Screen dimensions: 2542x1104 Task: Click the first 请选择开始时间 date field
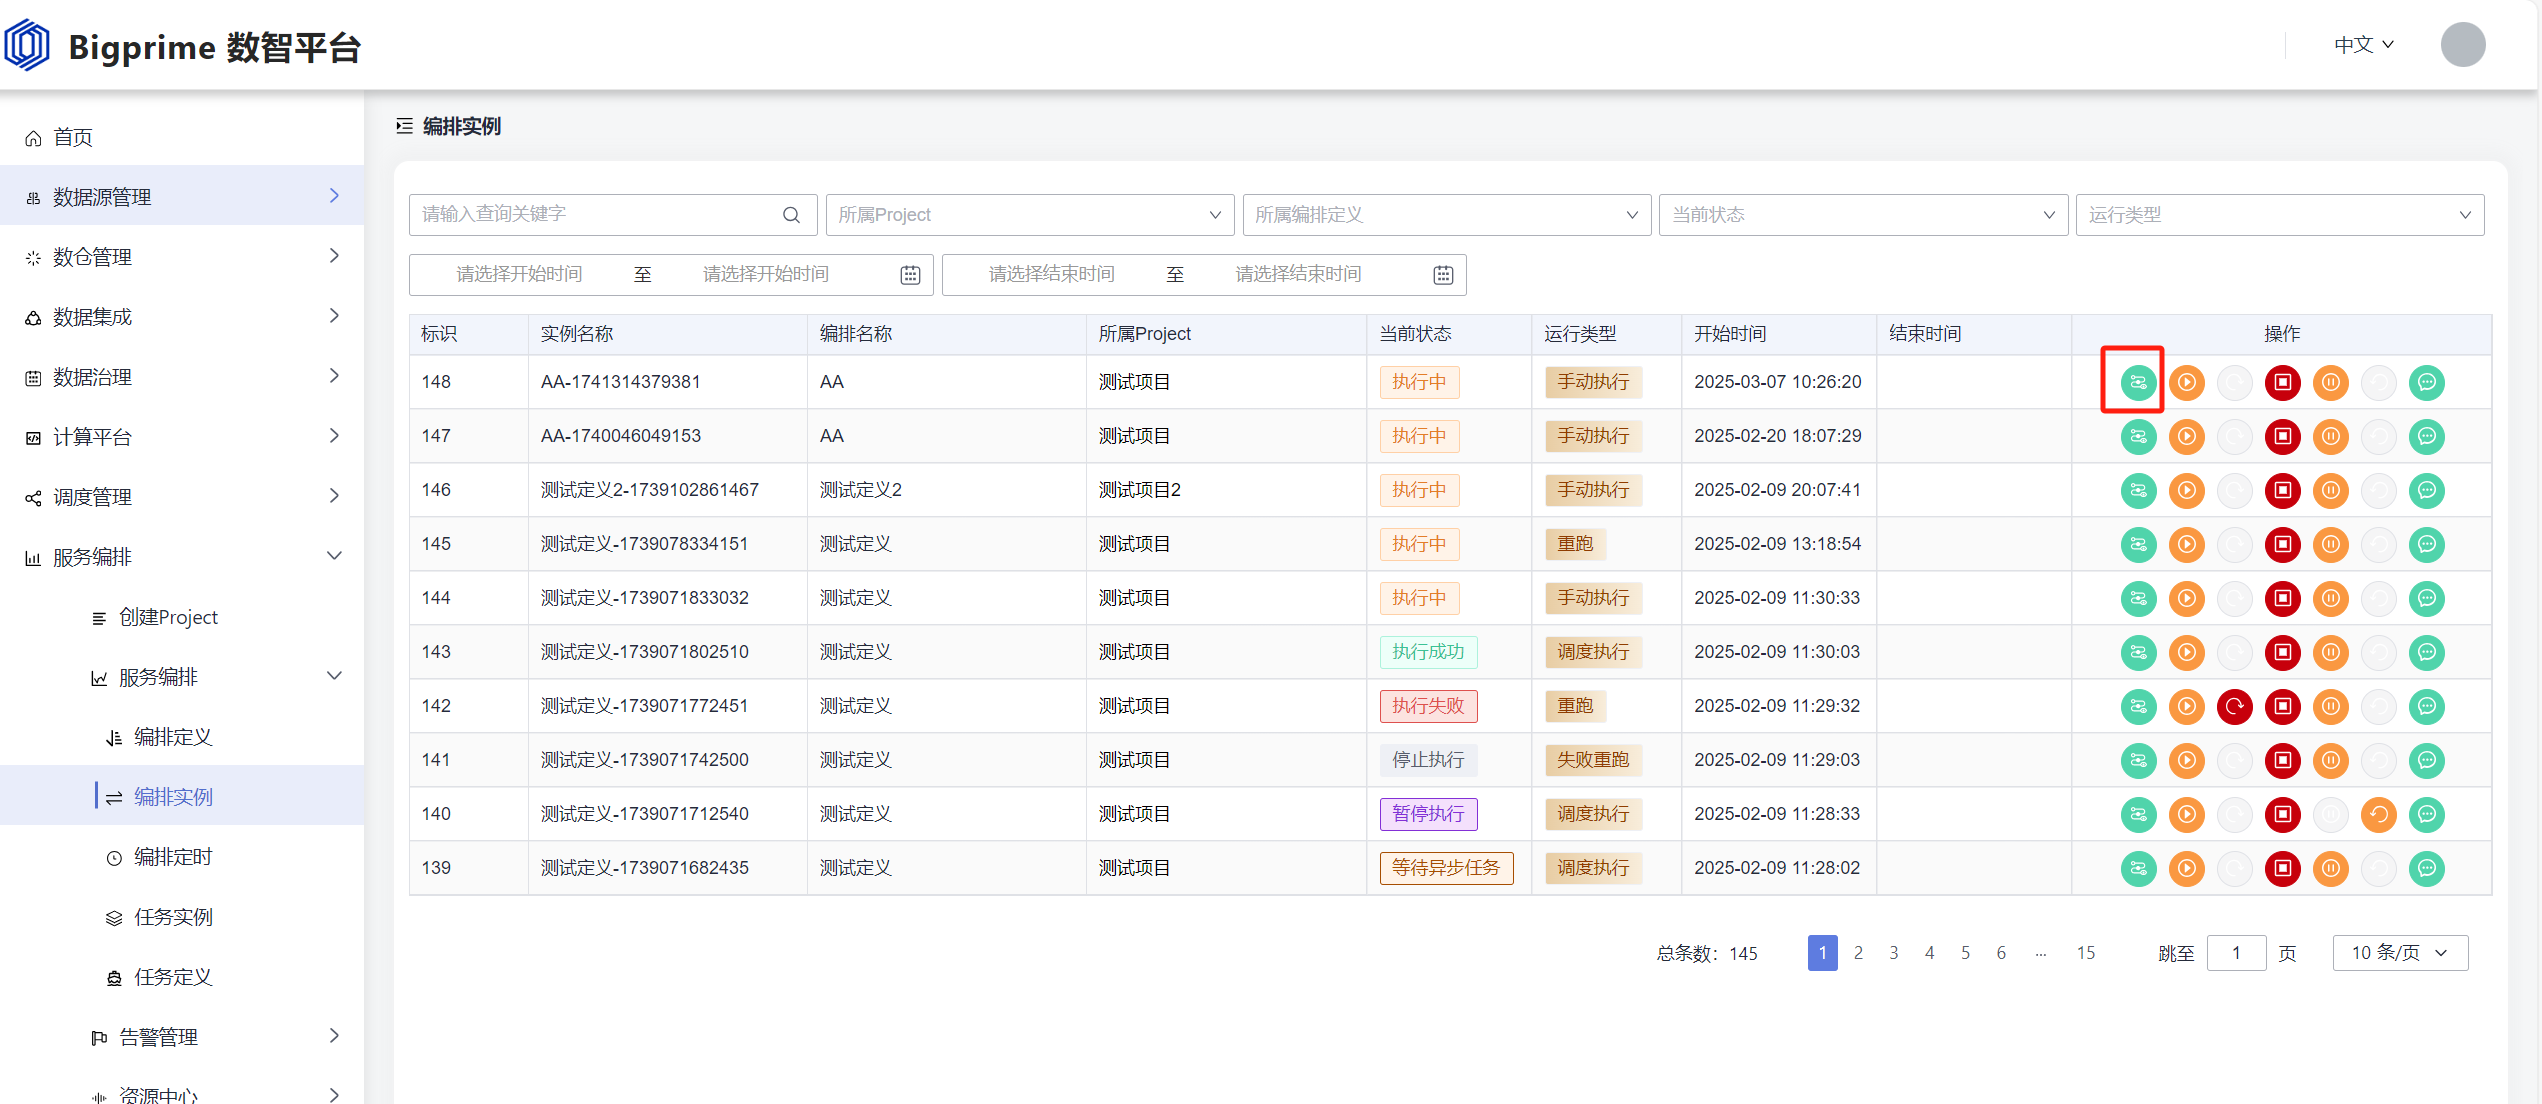(x=520, y=275)
